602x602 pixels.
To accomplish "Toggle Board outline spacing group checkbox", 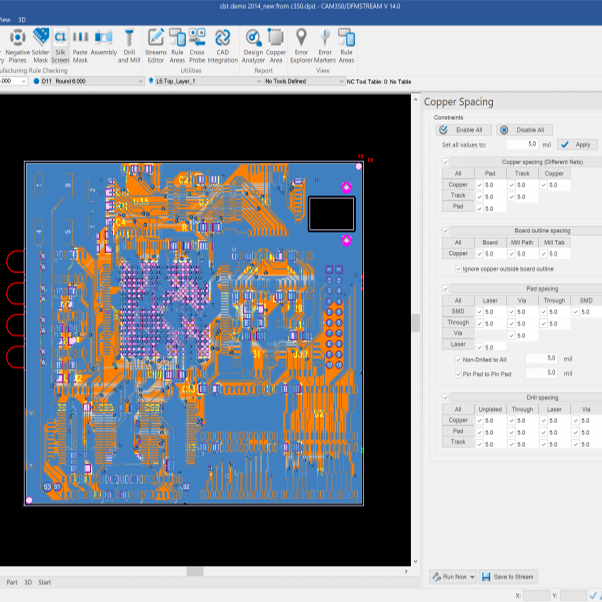I will [445, 231].
